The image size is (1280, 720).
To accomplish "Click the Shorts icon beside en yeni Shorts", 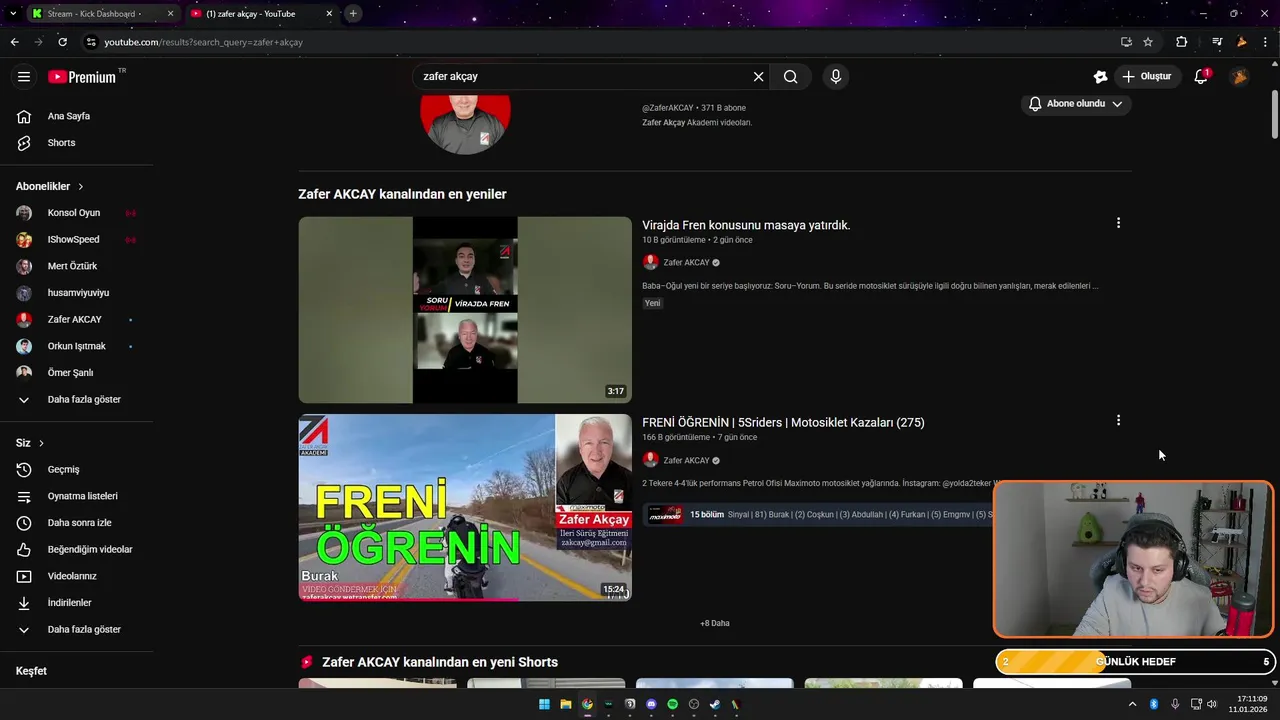I will point(307,662).
